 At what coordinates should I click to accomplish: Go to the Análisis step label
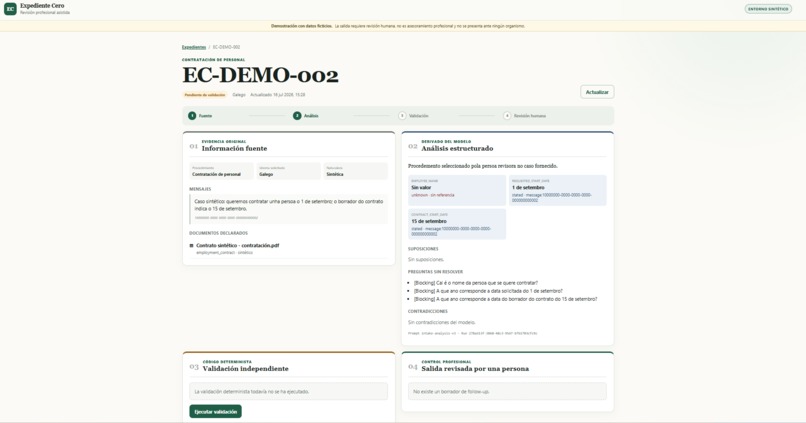click(311, 116)
